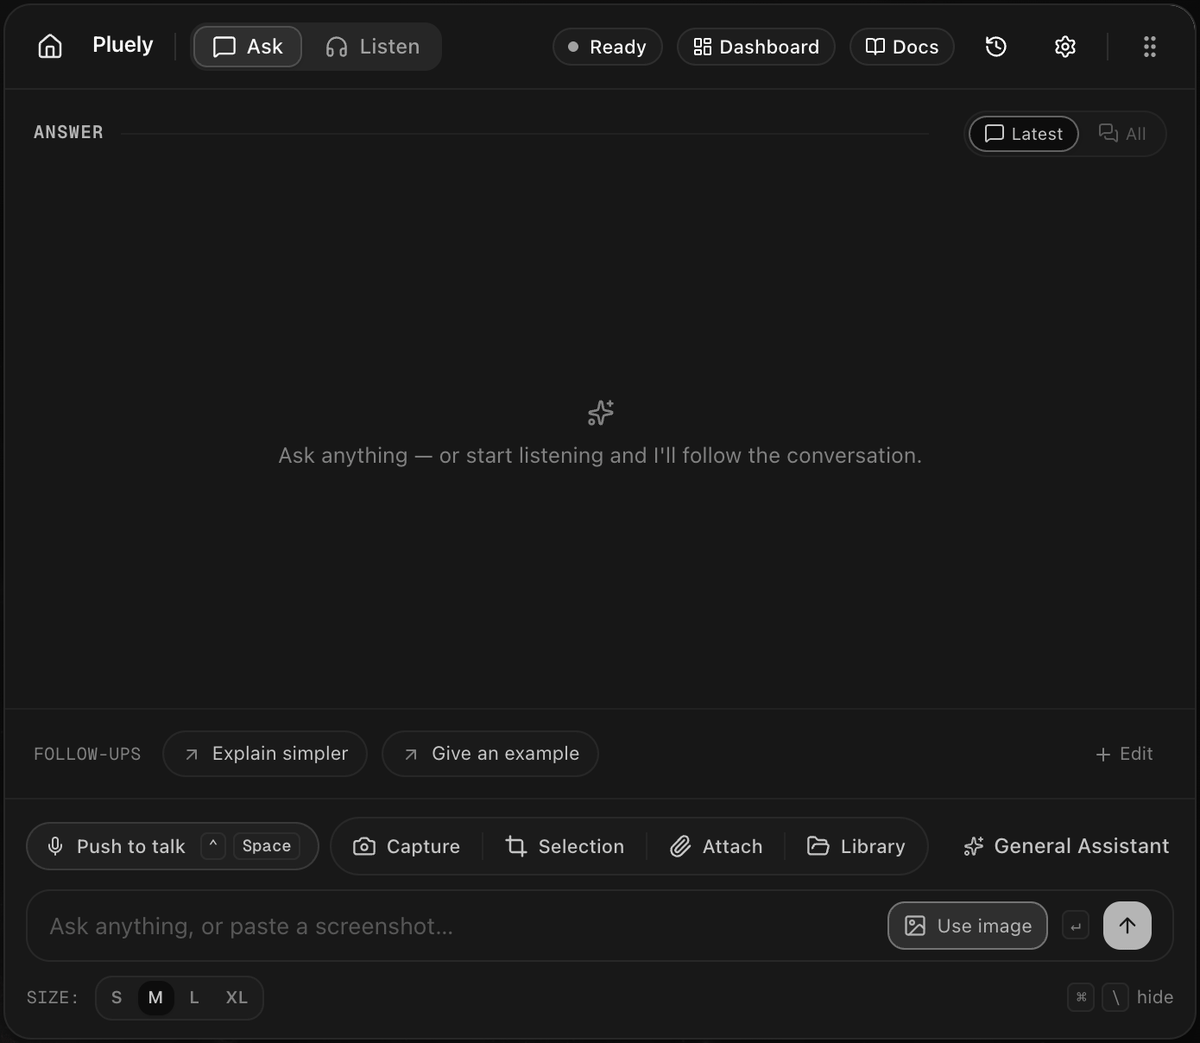Open Docs
1200x1043 pixels.
tap(902, 47)
